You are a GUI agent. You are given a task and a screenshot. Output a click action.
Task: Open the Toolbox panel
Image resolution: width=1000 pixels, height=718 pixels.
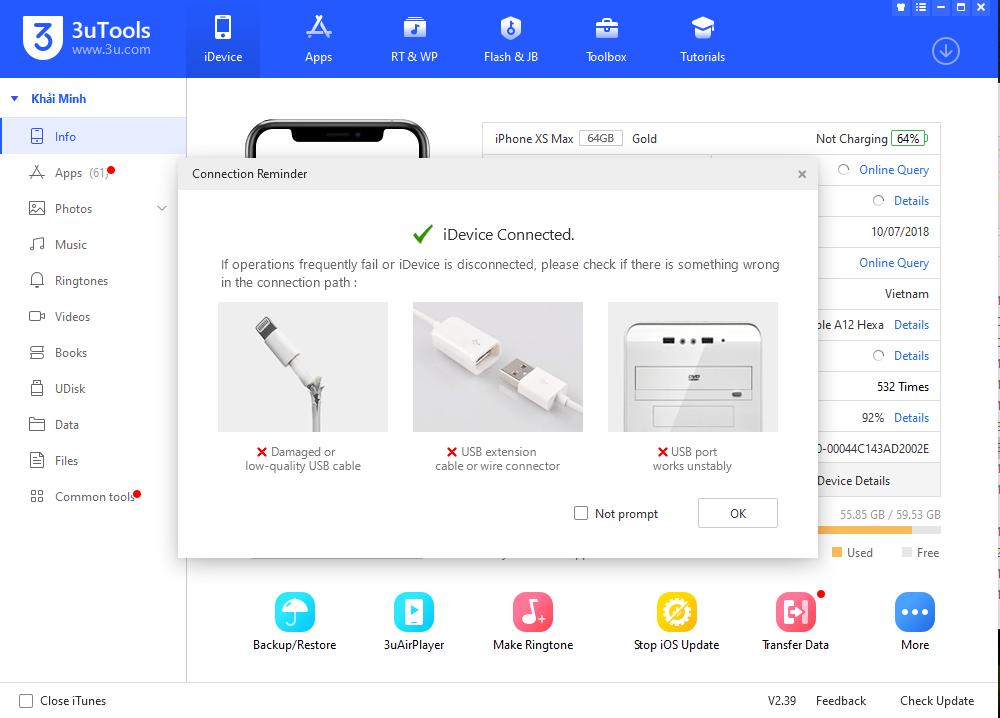605,37
